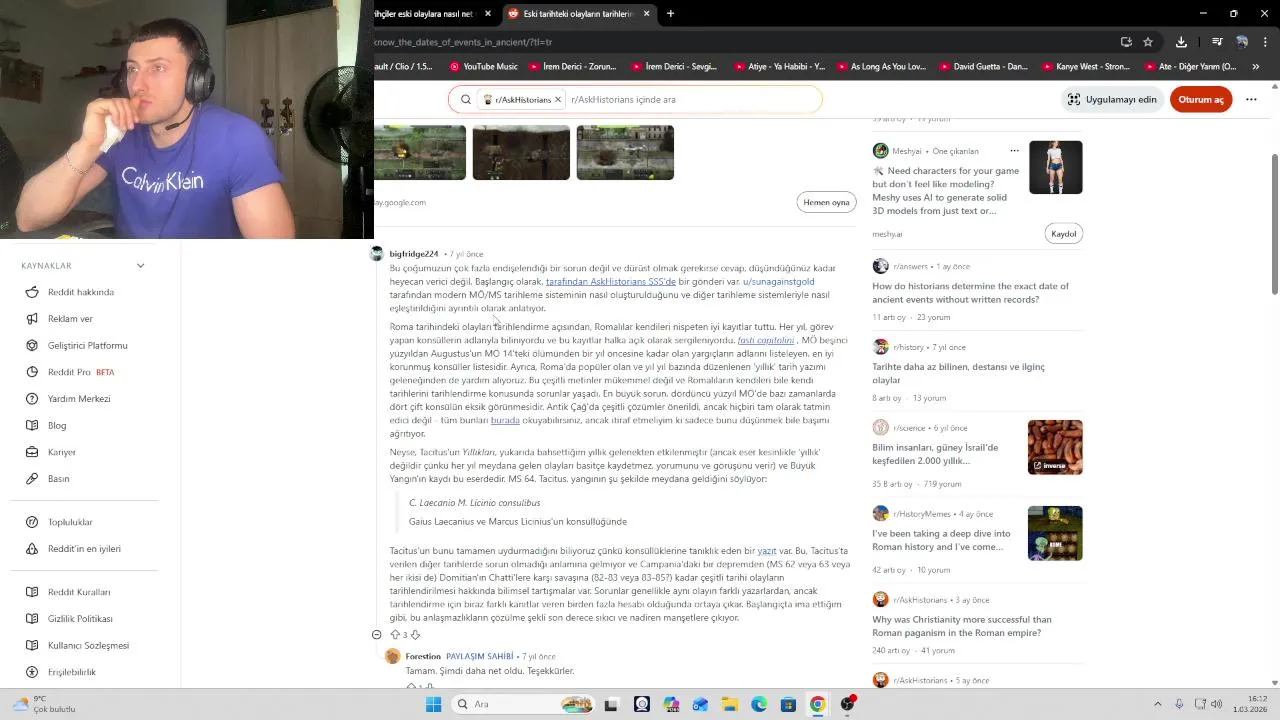Screen dimensions: 1280x720
Task: Click the Erişilebilirlik icon
Action: [x=33, y=672]
